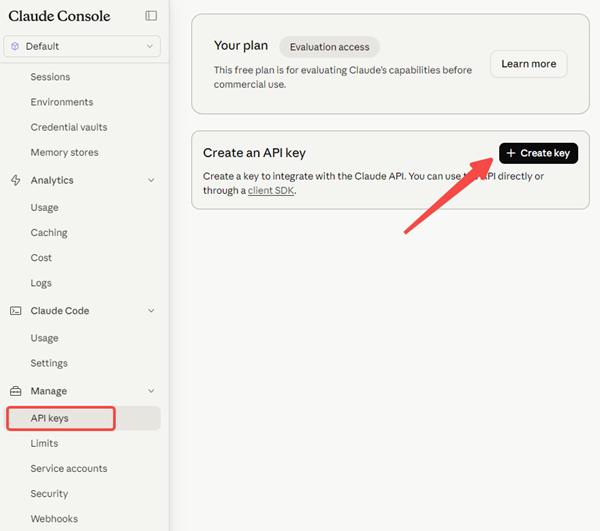Follow the client SDK link

pos(271,191)
